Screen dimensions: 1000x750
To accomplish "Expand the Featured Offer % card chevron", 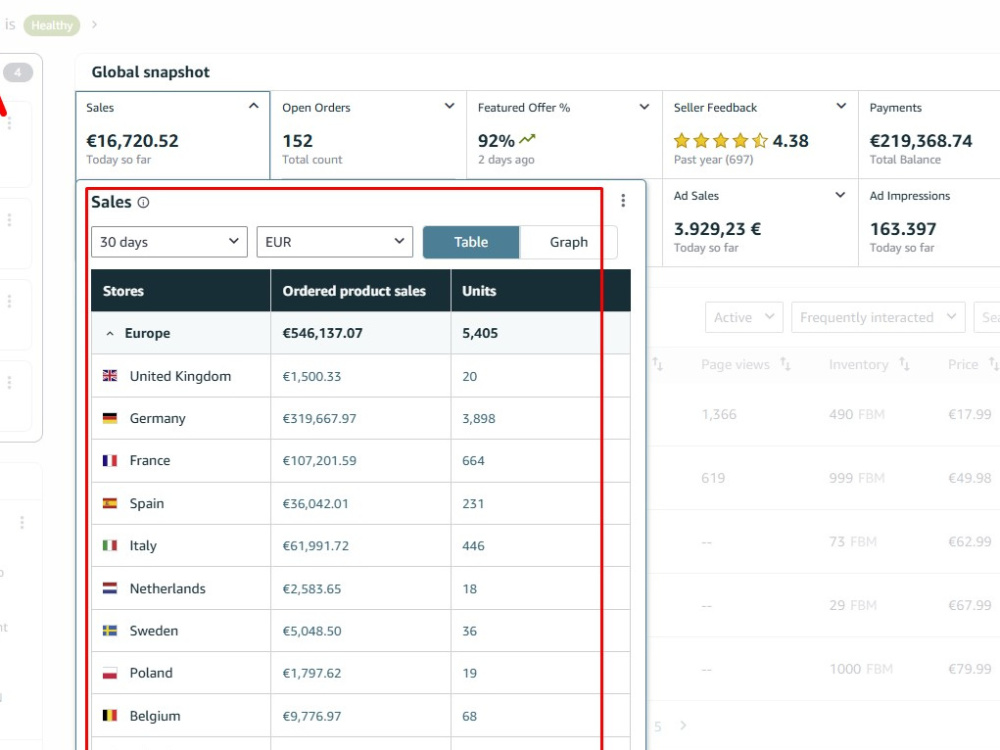I will (644, 107).
